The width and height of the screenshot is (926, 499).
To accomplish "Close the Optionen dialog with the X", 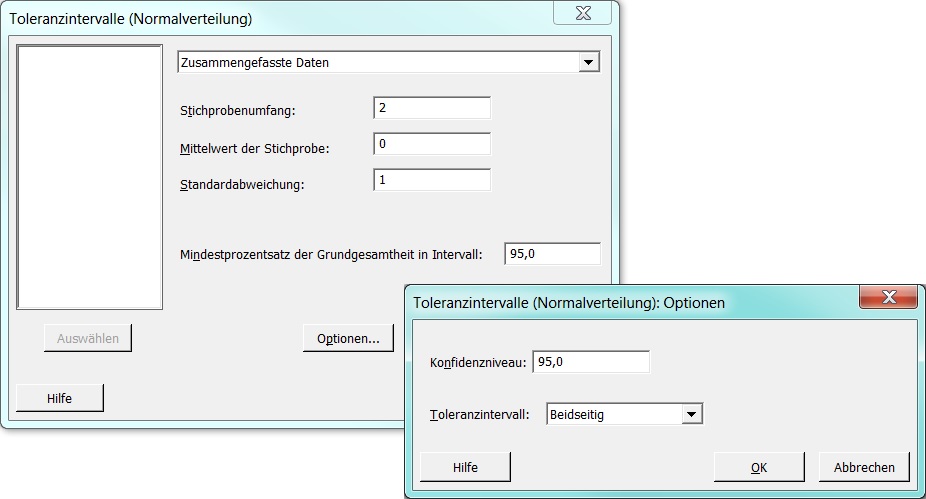I will (x=889, y=296).
